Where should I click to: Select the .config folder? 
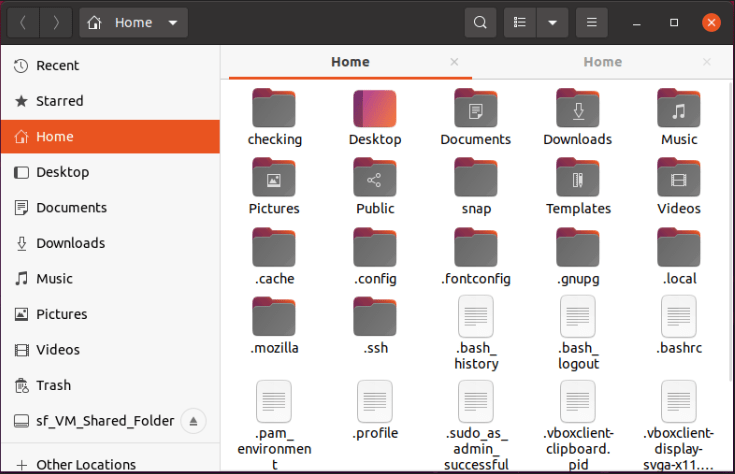coord(375,257)
